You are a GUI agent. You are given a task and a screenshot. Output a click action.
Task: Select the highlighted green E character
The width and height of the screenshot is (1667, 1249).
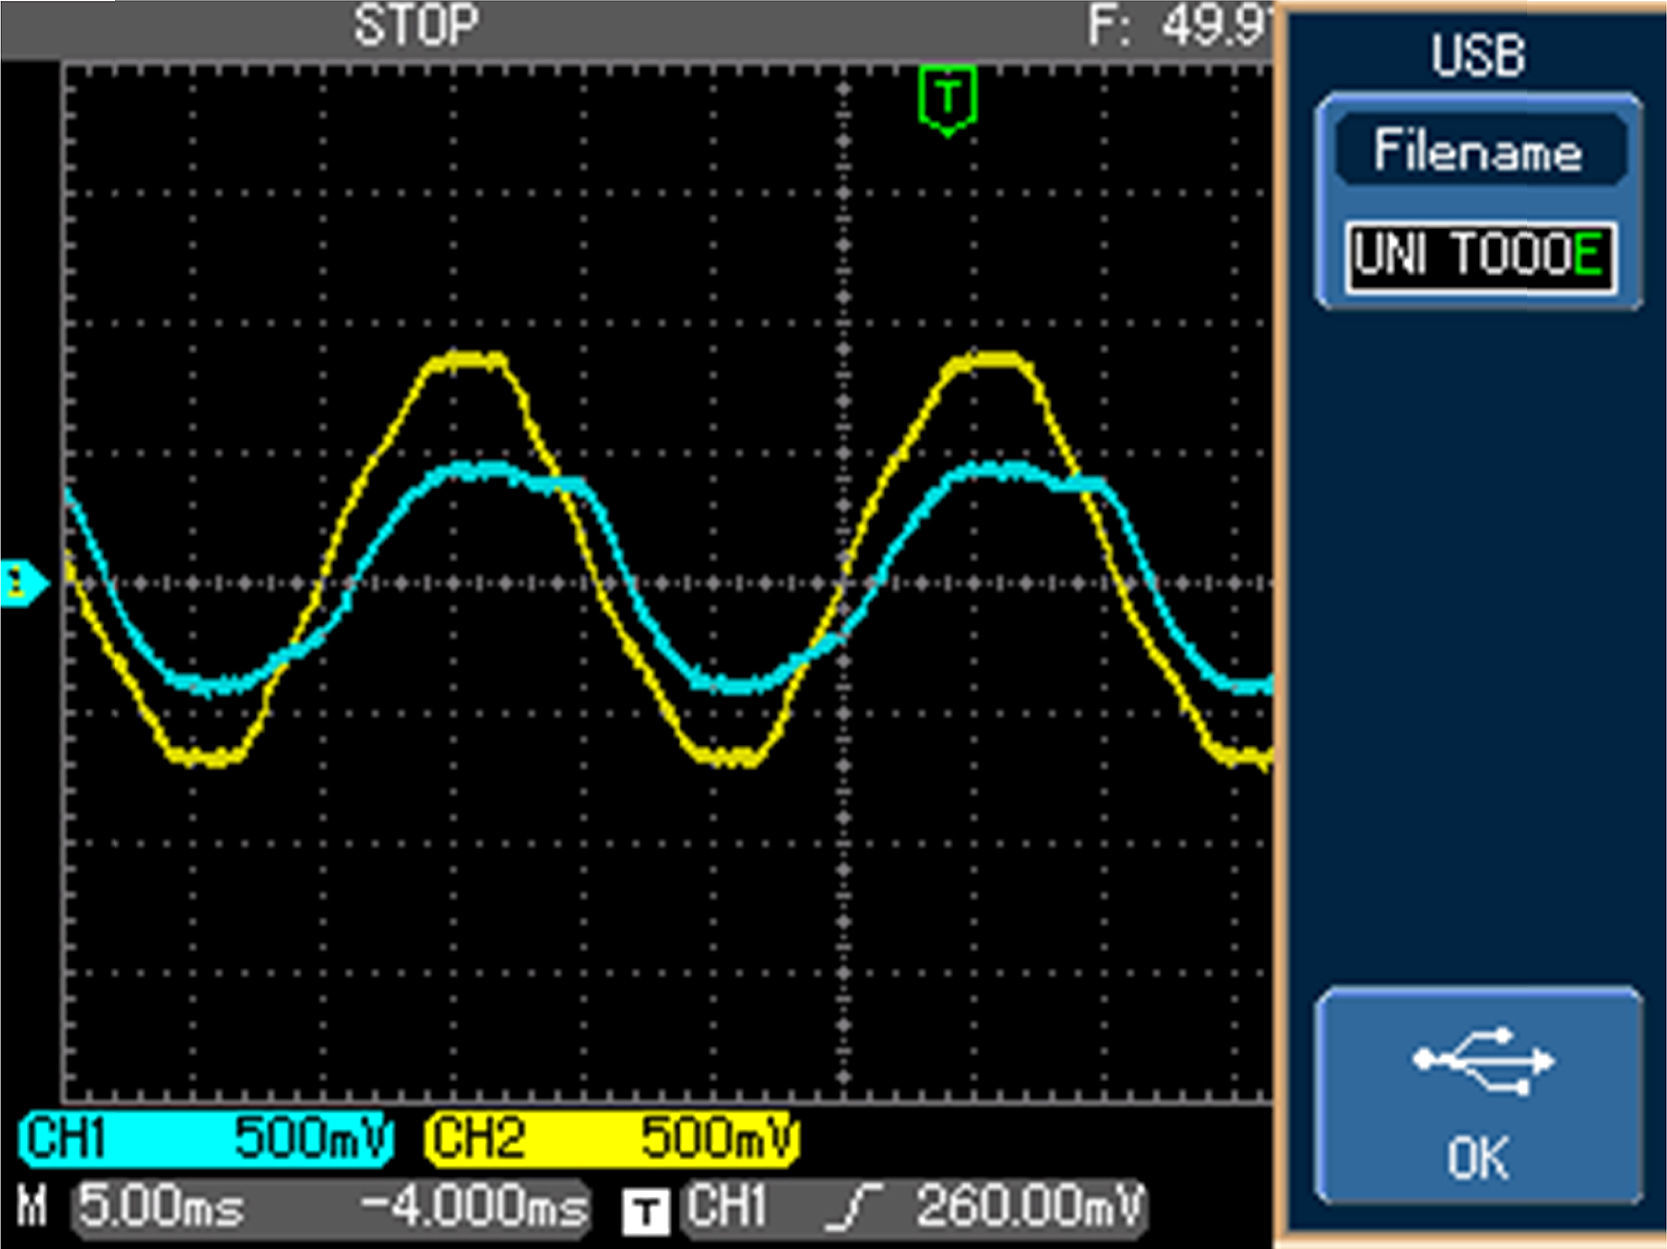[1587, 256]
